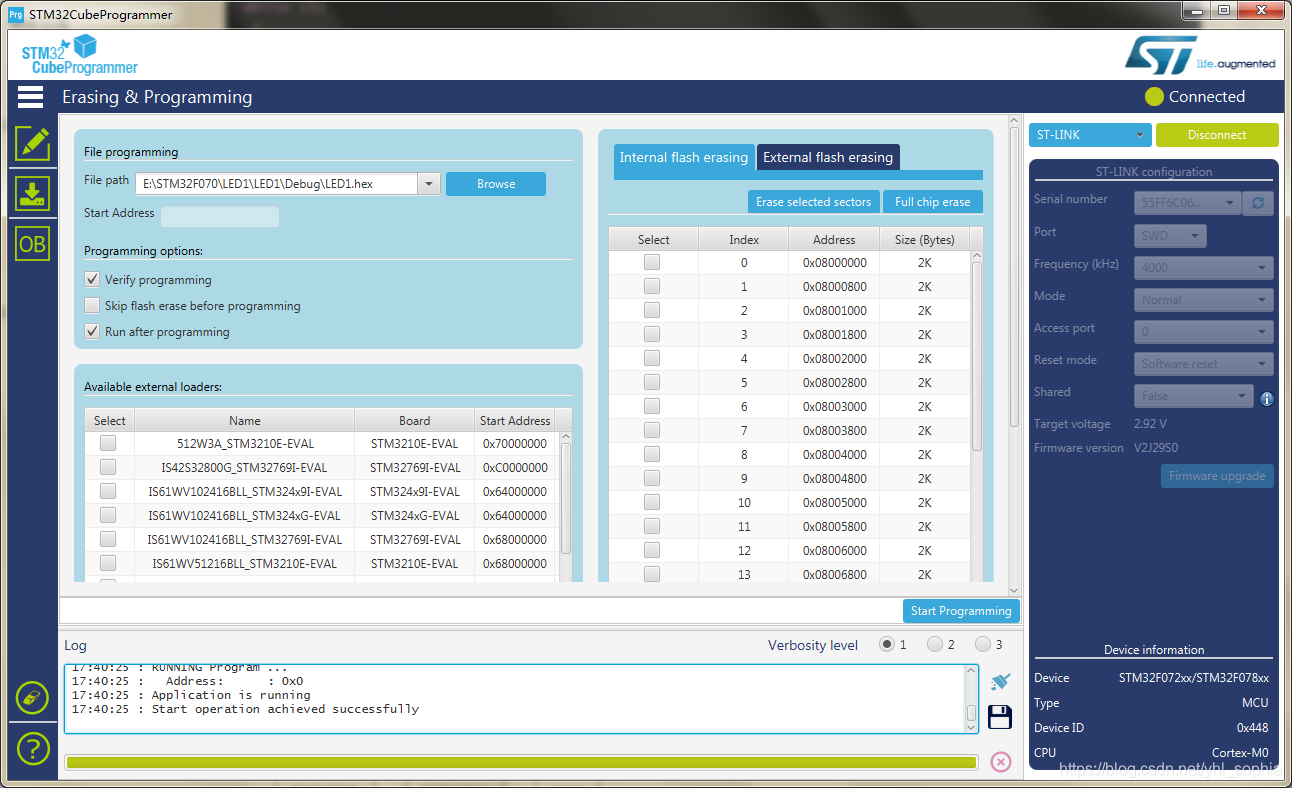Screen dimensions: 1292x788
Task: Click Start Programming button
Action: tap(961, 611)
